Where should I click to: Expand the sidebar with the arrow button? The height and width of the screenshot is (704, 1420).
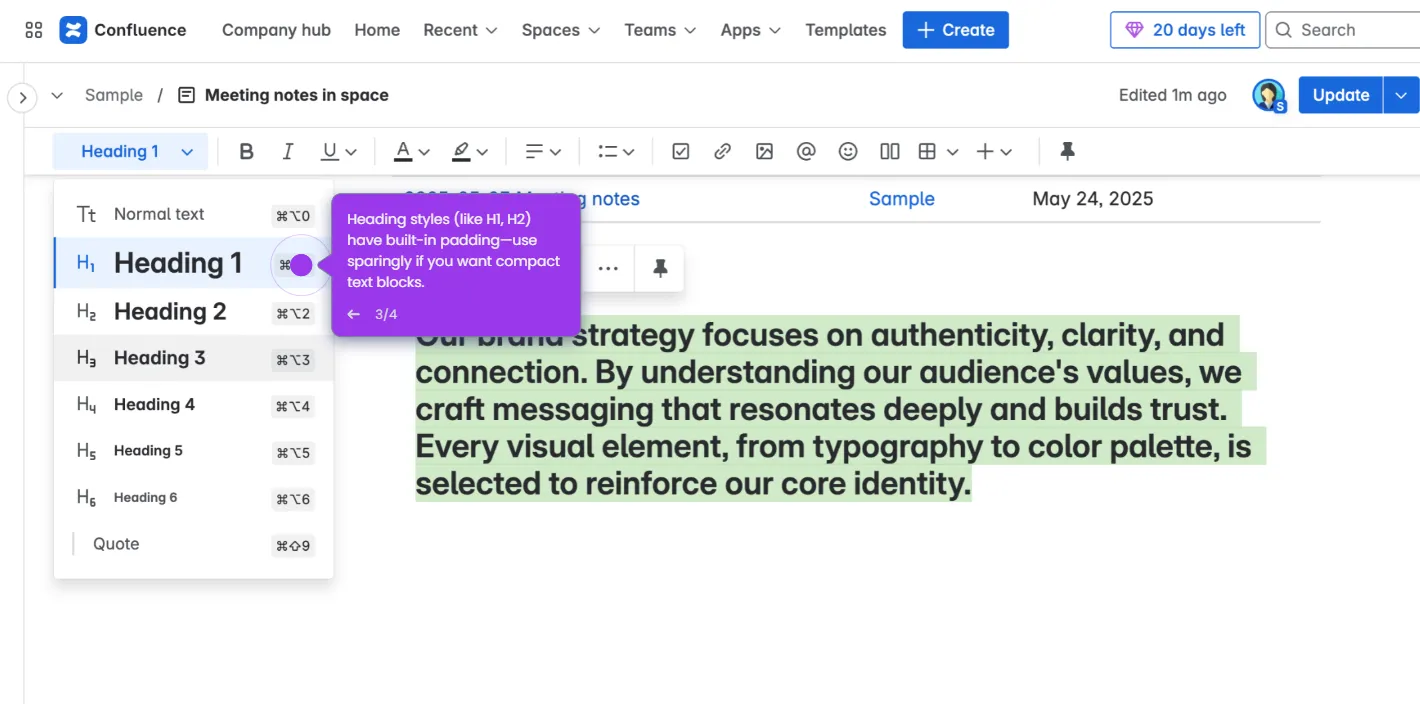[22, 98]
